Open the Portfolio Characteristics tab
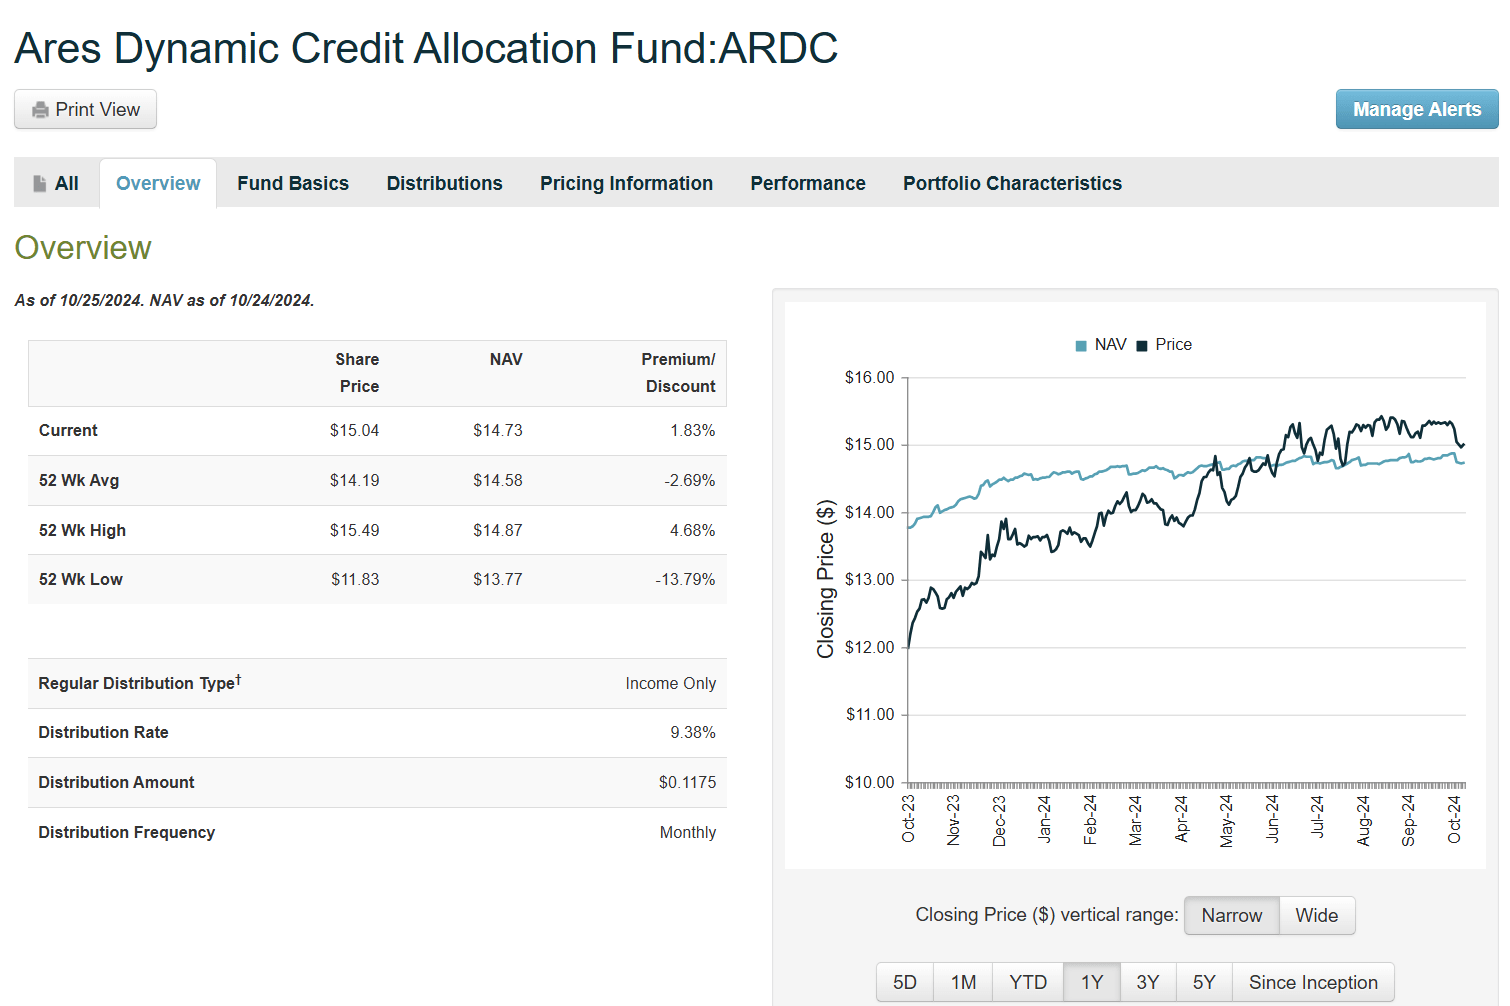The image size is (1510, 1006). (1012, 183)
